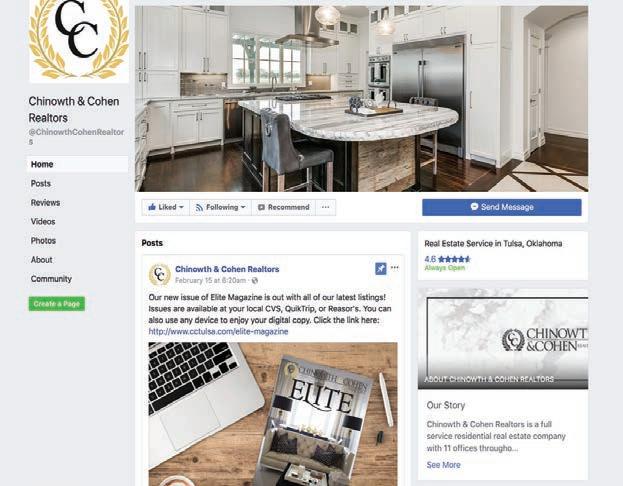Click the green Create a Page button
623x486 pixels.
57,304
